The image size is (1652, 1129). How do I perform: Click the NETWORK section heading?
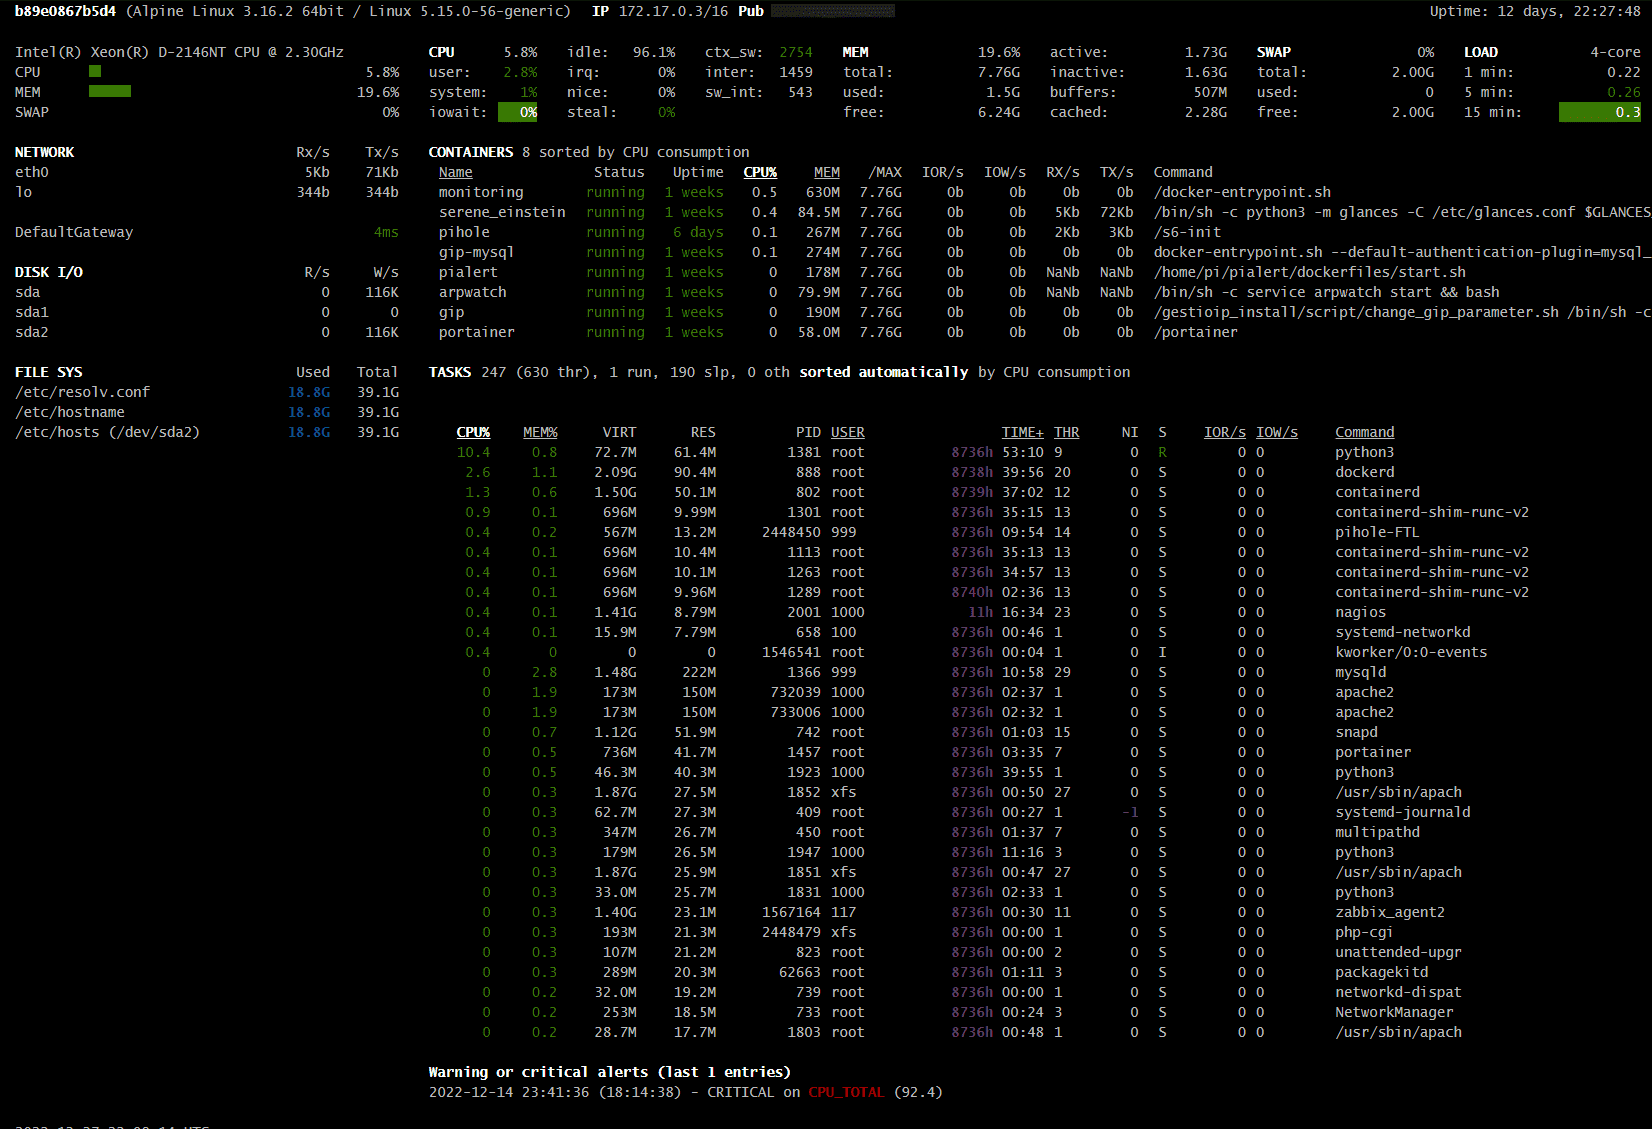(x=45, y=152)
